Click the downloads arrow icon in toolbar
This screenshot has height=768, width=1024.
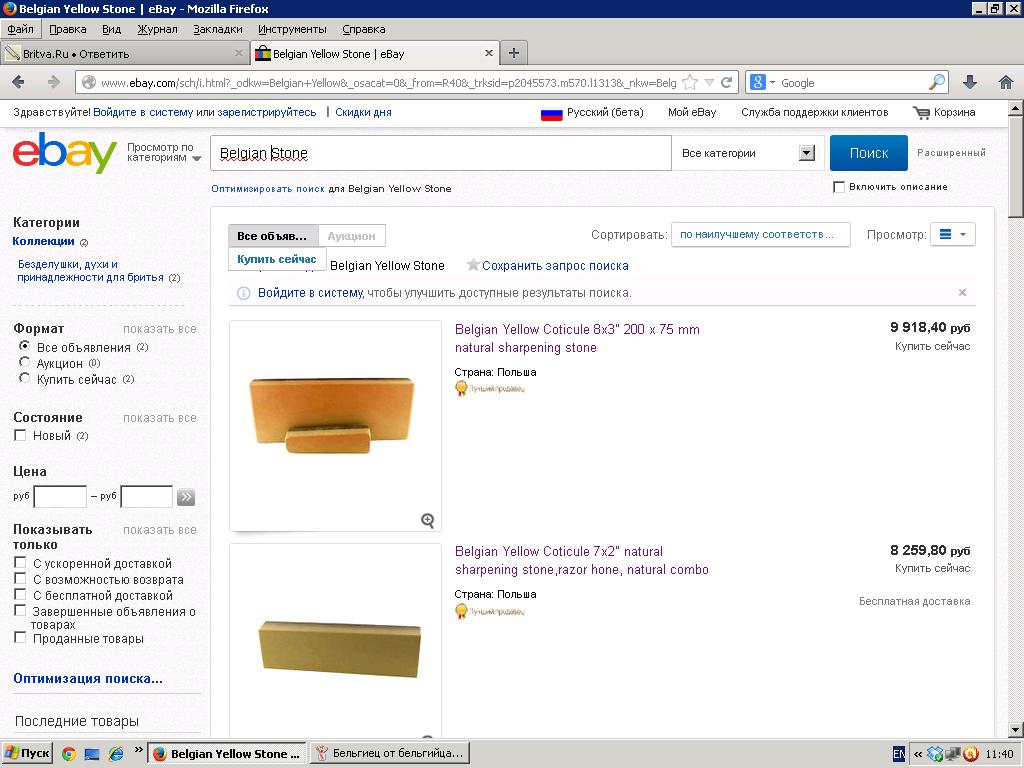969,83
